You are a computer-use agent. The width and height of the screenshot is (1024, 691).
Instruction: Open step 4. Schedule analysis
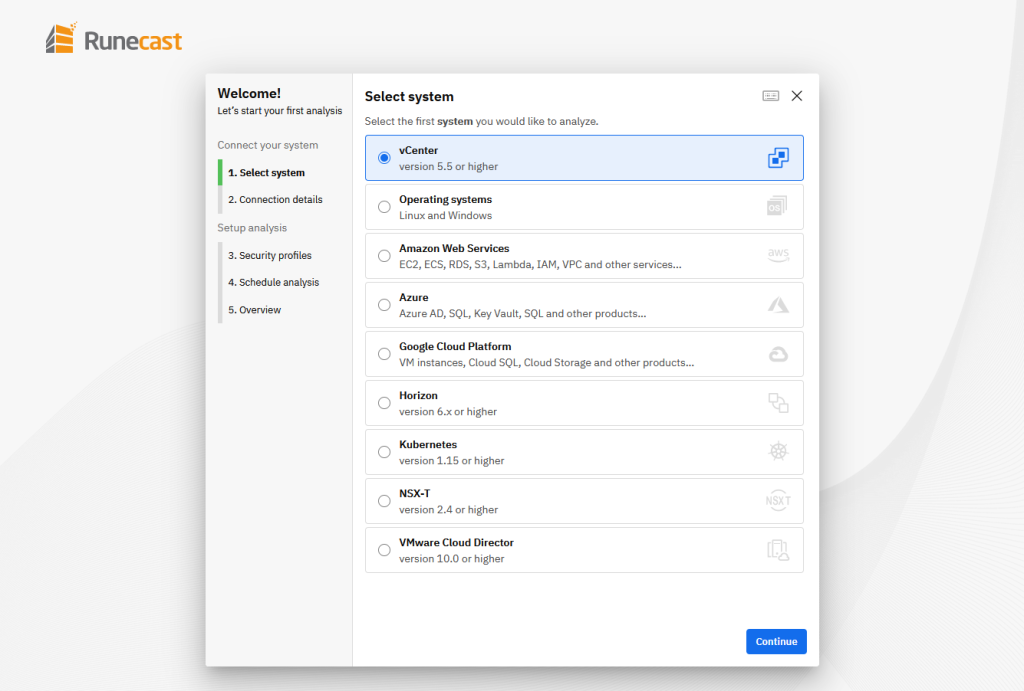274,282
